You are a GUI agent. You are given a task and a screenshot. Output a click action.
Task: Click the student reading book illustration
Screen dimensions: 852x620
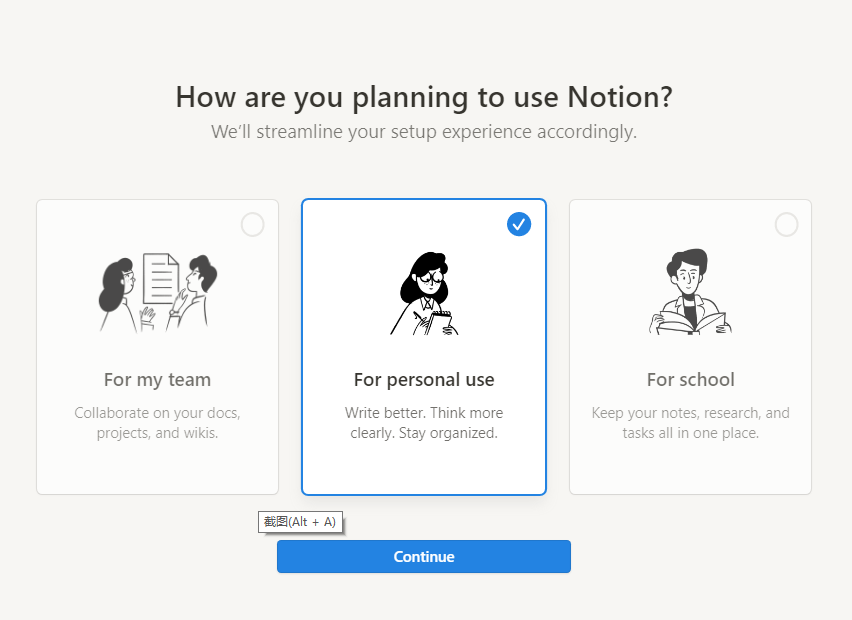pos(690,290)
